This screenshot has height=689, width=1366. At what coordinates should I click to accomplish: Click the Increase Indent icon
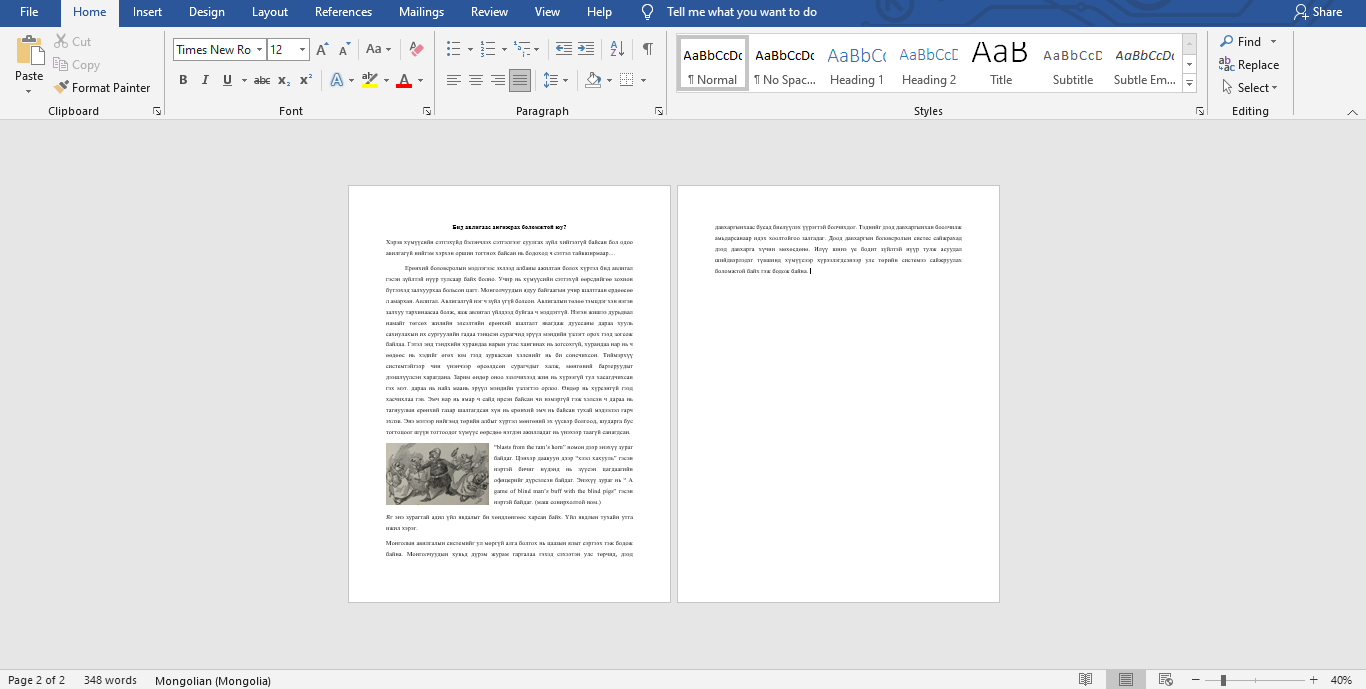coord(586,49)
